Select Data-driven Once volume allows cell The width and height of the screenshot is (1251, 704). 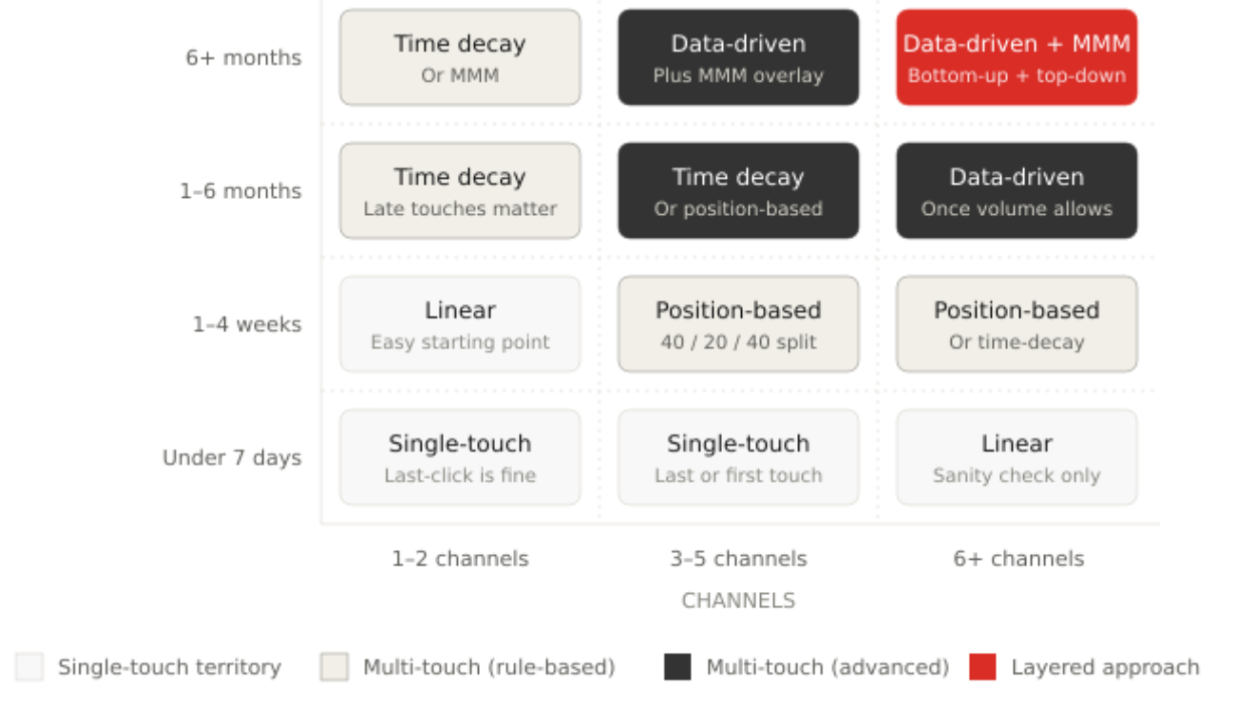pos(1016,190)
